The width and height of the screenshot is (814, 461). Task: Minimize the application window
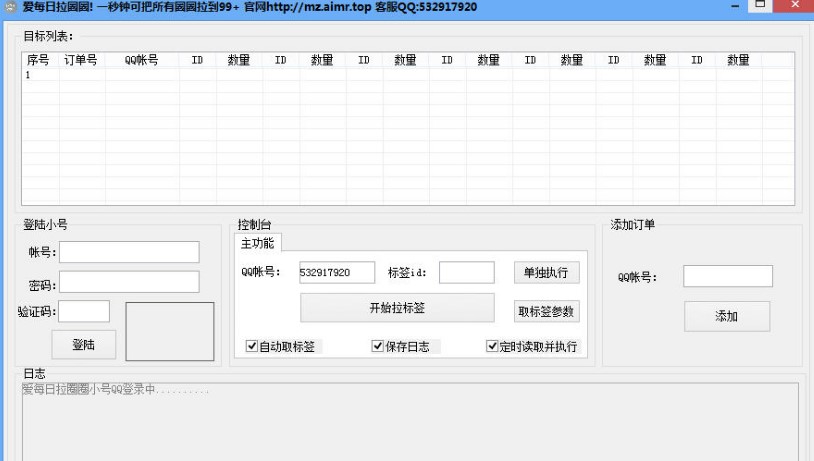point(735,6)
